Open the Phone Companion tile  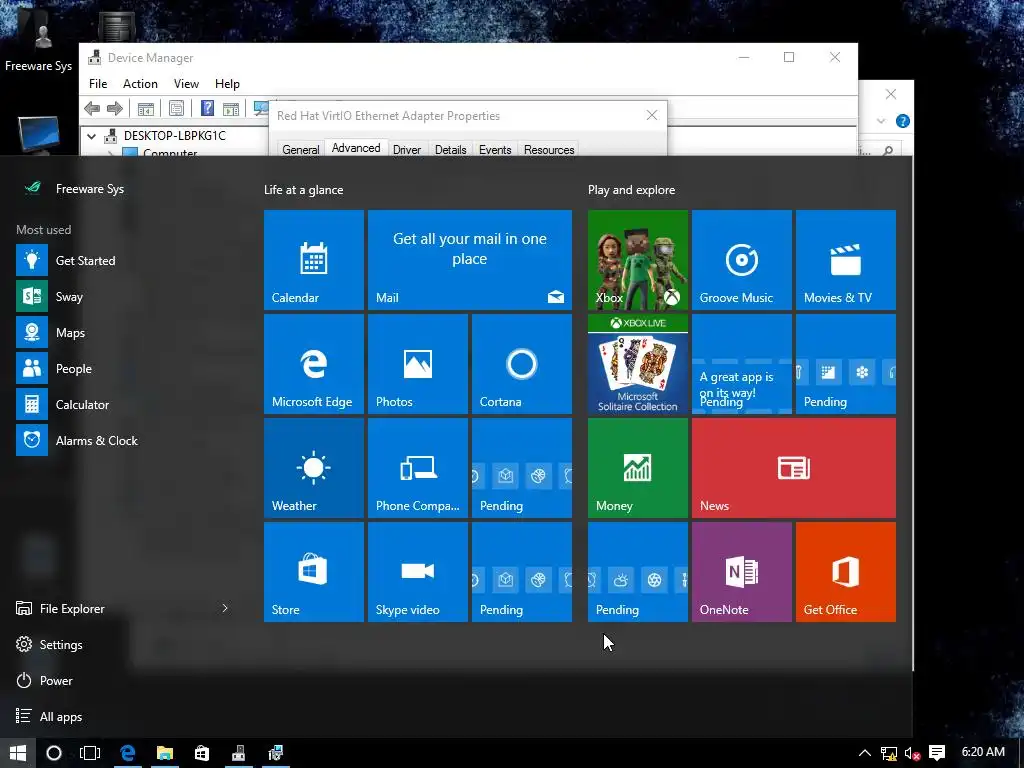pos(417,468)
